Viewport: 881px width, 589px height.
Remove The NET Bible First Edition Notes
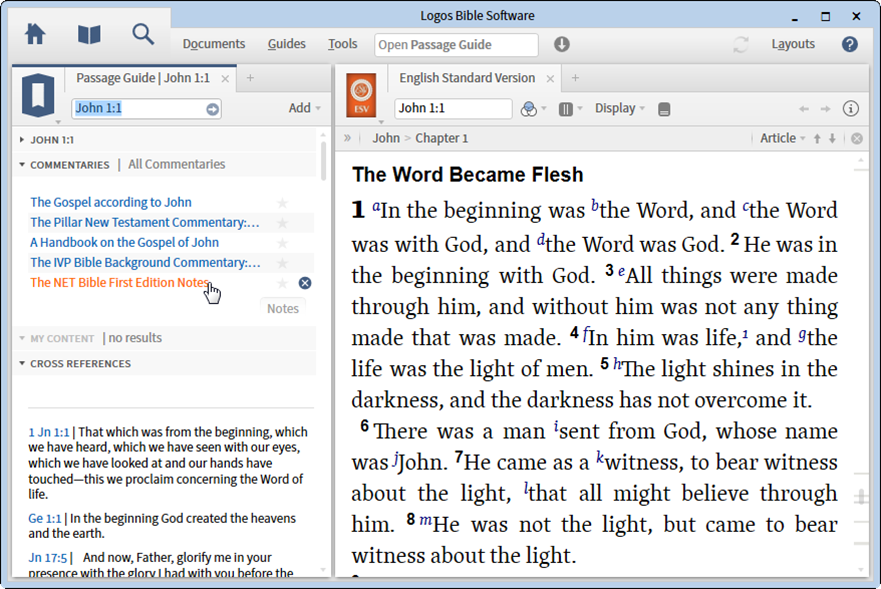click(x=305, y=283)
